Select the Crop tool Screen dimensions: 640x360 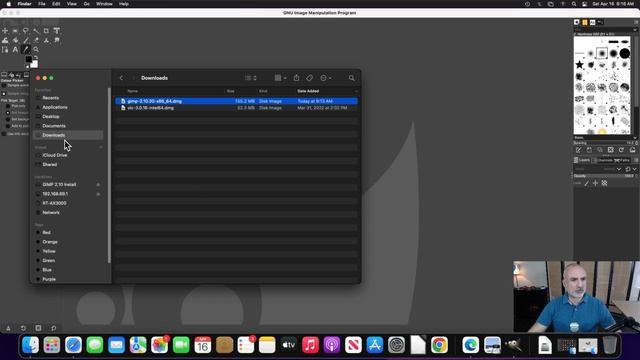click(x=46, y=31)
